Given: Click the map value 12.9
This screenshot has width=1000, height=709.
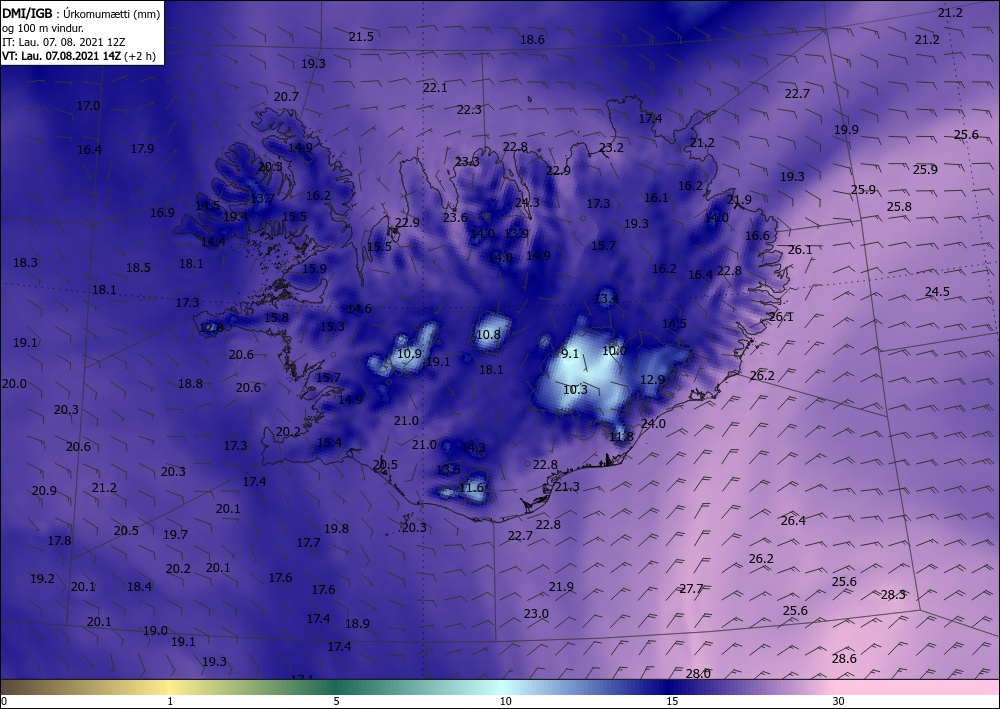Looking at the screenshot, I should pos(652,379).
